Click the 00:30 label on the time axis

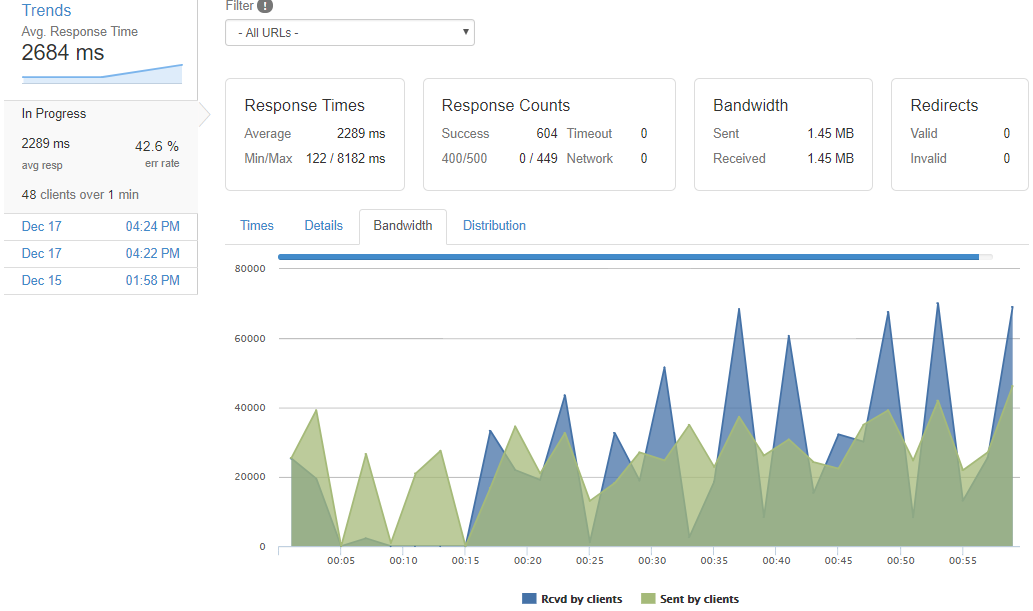pos(652,561)
